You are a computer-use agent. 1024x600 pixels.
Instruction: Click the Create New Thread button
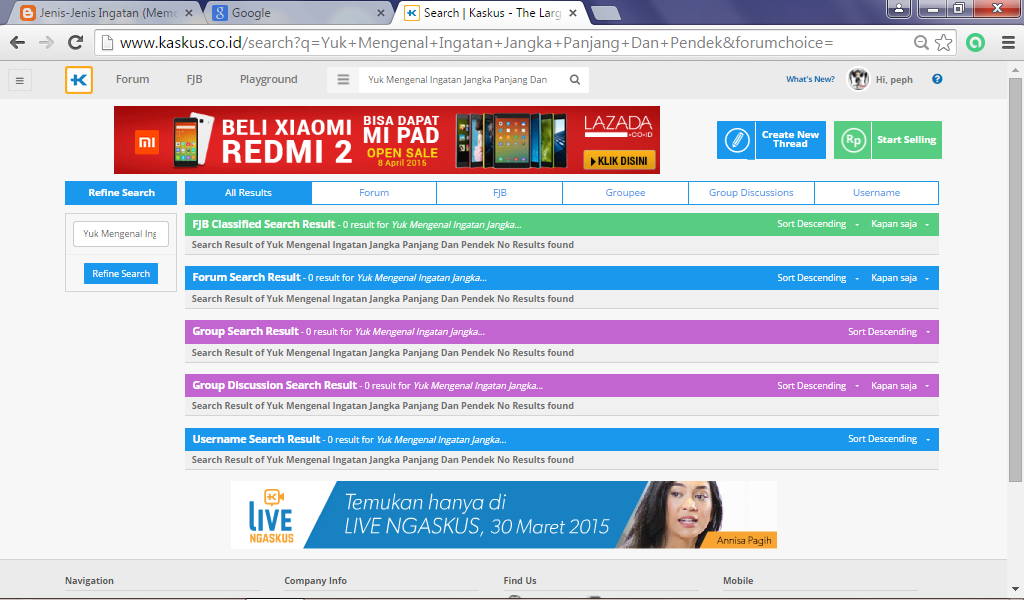pyautogui.click(x=771, y=140)
